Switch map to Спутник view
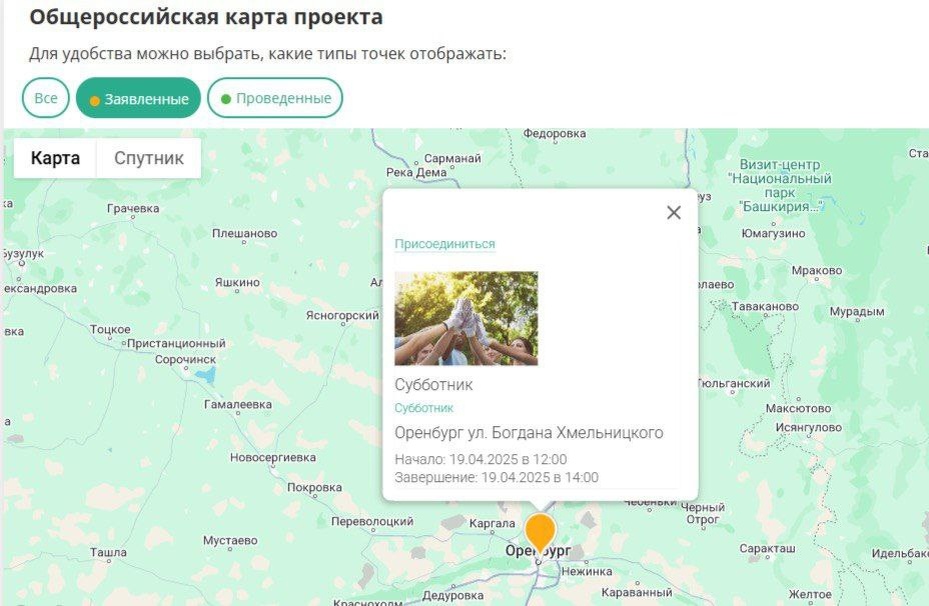 [149, 158]
